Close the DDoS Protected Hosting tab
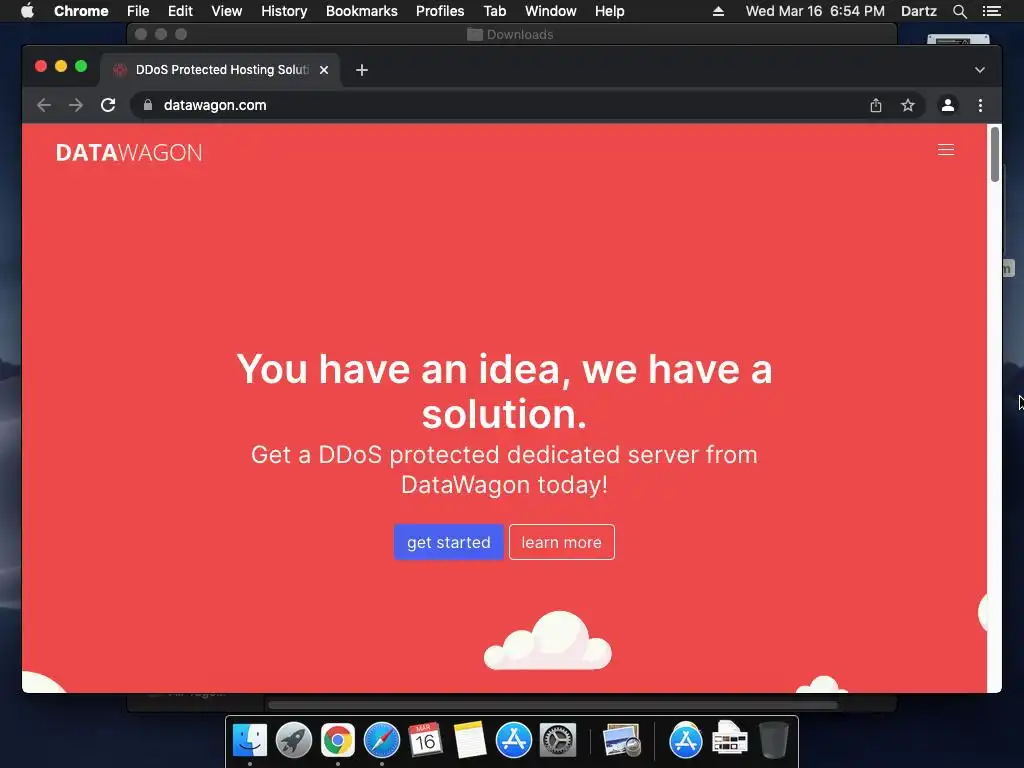1024x768 pixels. coord(324,70)
